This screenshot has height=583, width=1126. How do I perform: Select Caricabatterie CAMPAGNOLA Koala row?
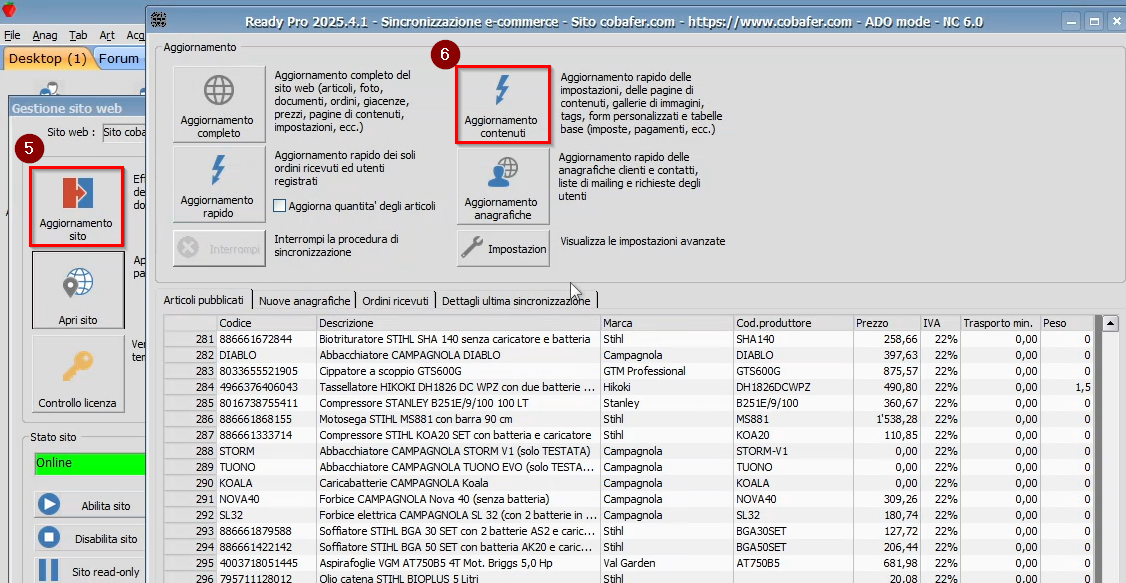click(458, 482)
